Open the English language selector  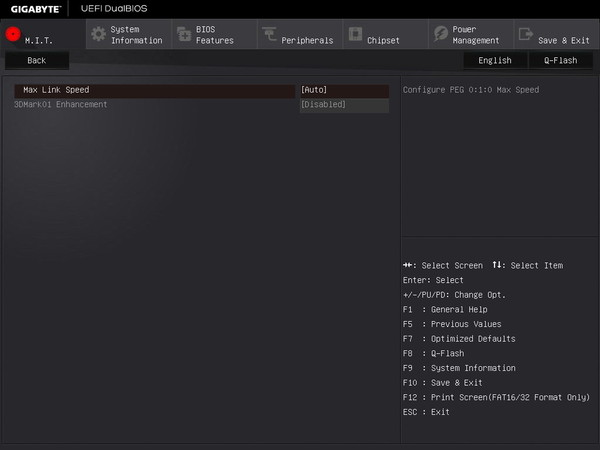[495, 60]
